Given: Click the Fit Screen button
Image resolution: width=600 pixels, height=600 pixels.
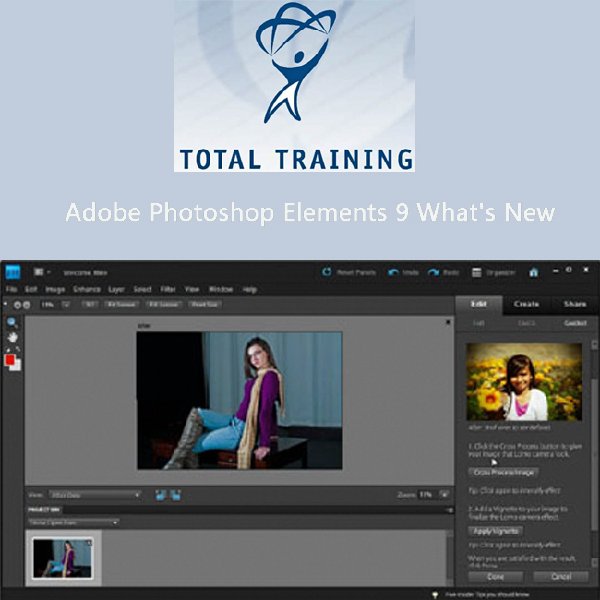Looking at the screenshot, I should point(122,305).
